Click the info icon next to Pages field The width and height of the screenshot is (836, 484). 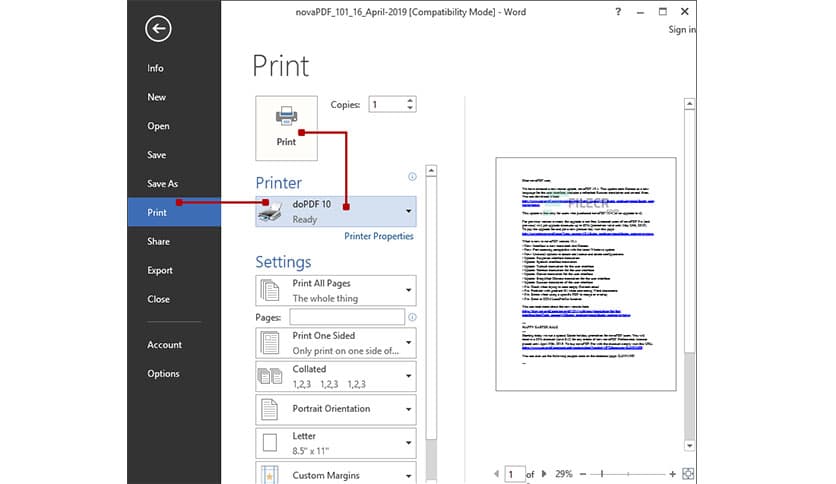click(x=412, y=317)
